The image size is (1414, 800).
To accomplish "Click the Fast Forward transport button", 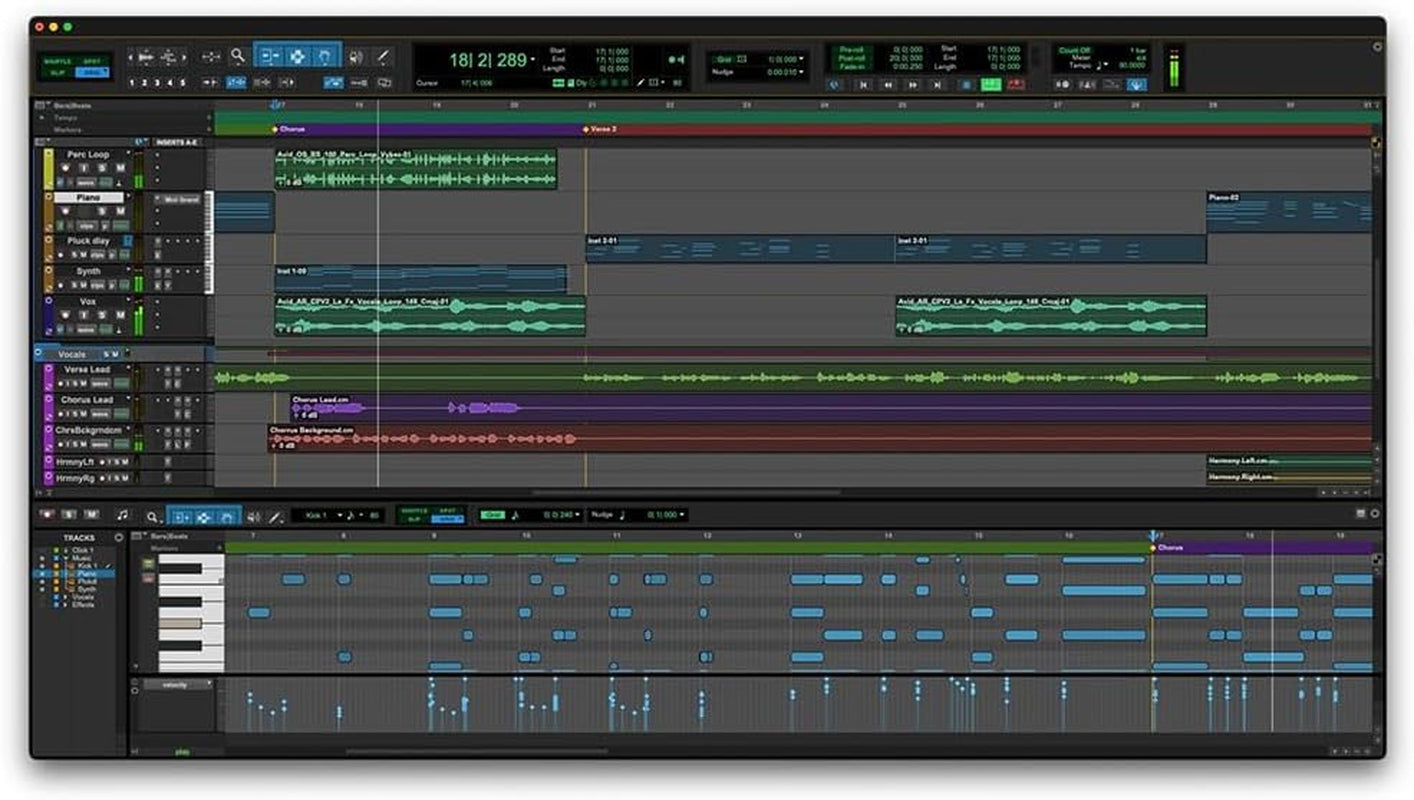I will pyautogui.click(x=913, y=85).
